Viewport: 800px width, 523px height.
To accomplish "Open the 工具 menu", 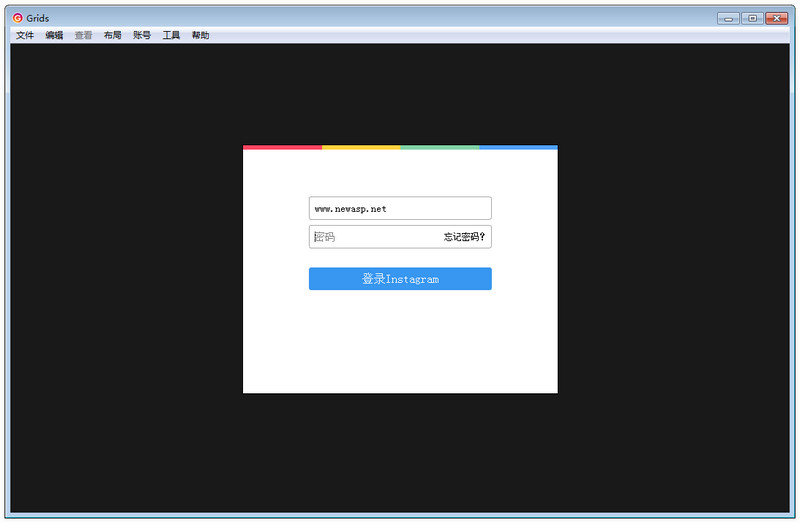I will tap(171, 35).
